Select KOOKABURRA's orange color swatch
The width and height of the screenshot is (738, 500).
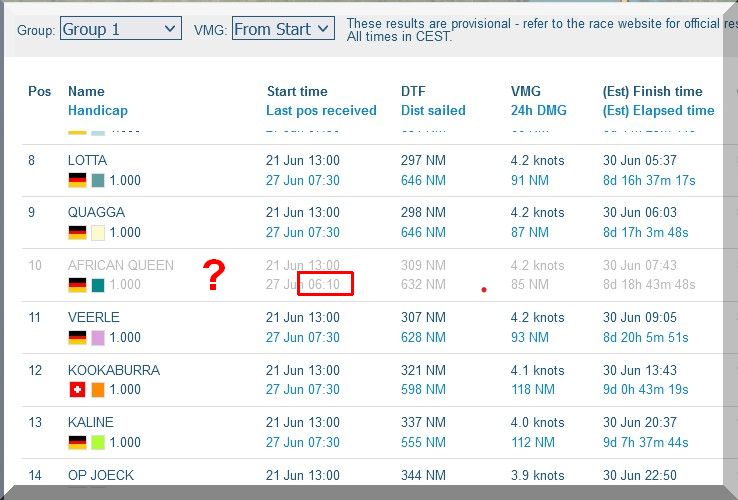[x=98, y=390]
